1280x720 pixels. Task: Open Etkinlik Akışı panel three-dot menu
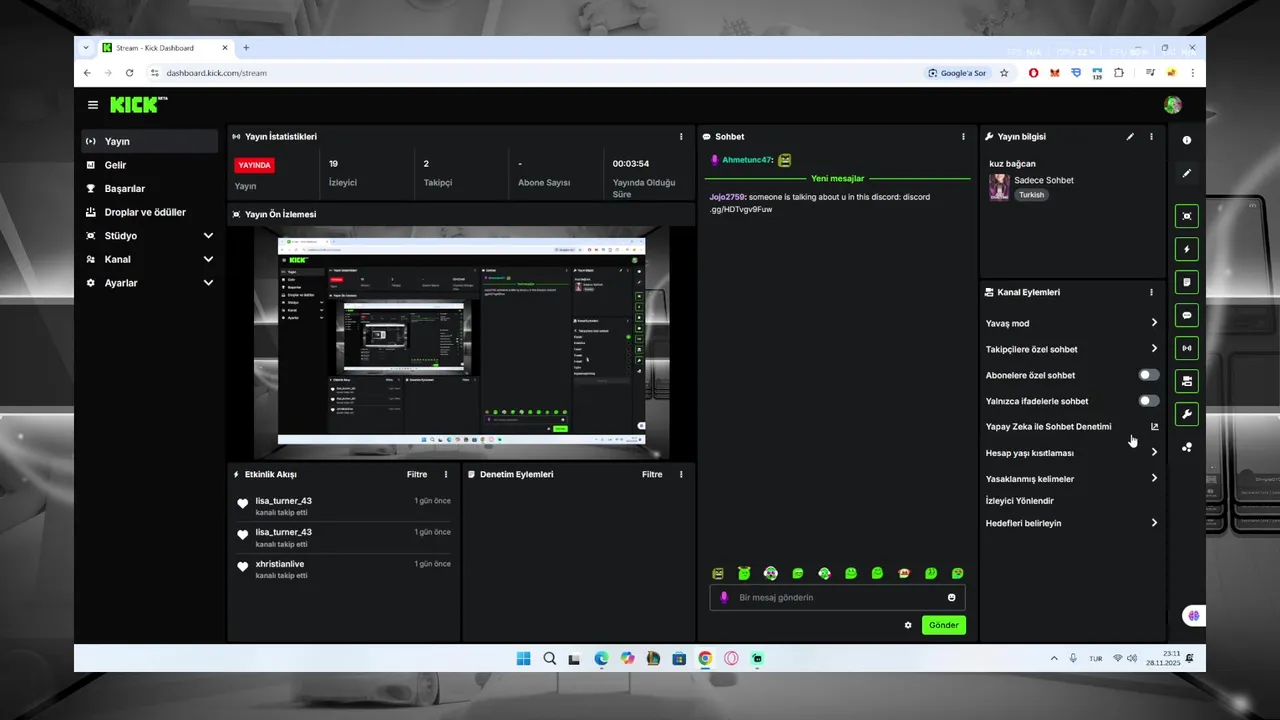coord(446,474)
